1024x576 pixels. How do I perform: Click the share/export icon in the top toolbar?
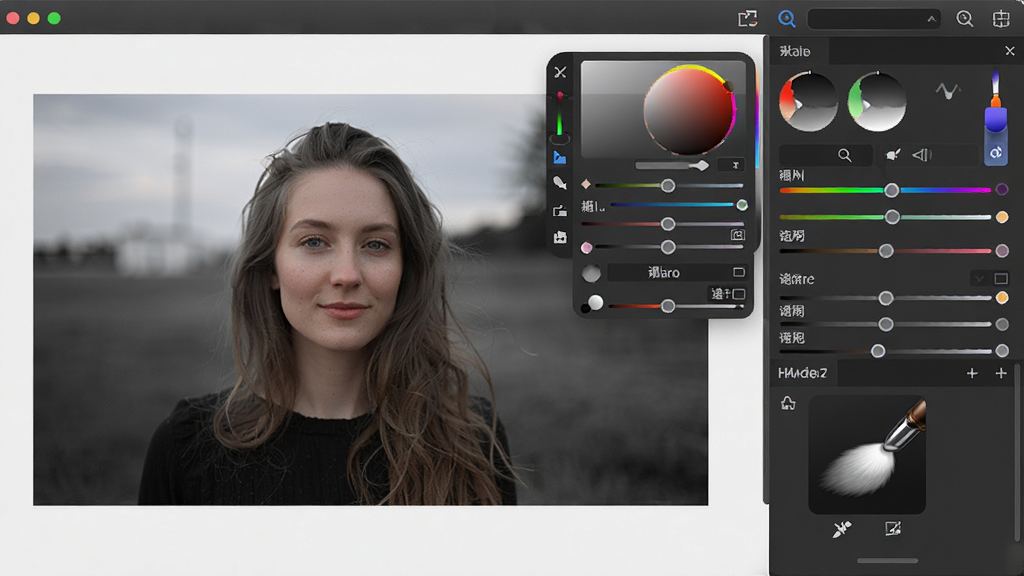tap(747, 18)
